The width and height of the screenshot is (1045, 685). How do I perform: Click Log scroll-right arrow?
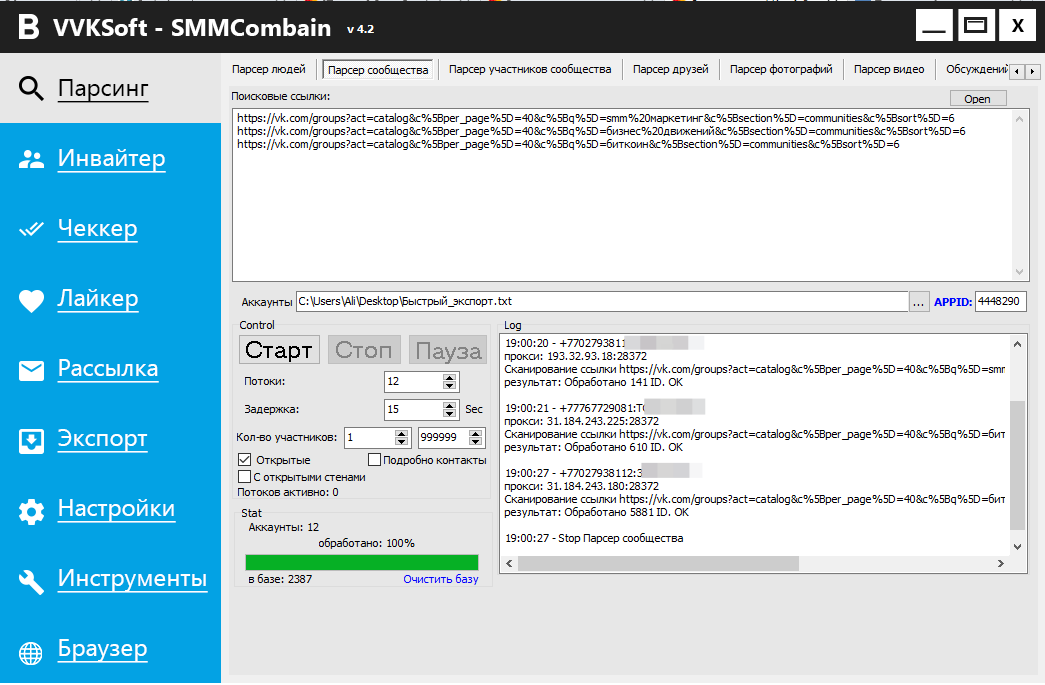coord(1000,564)
